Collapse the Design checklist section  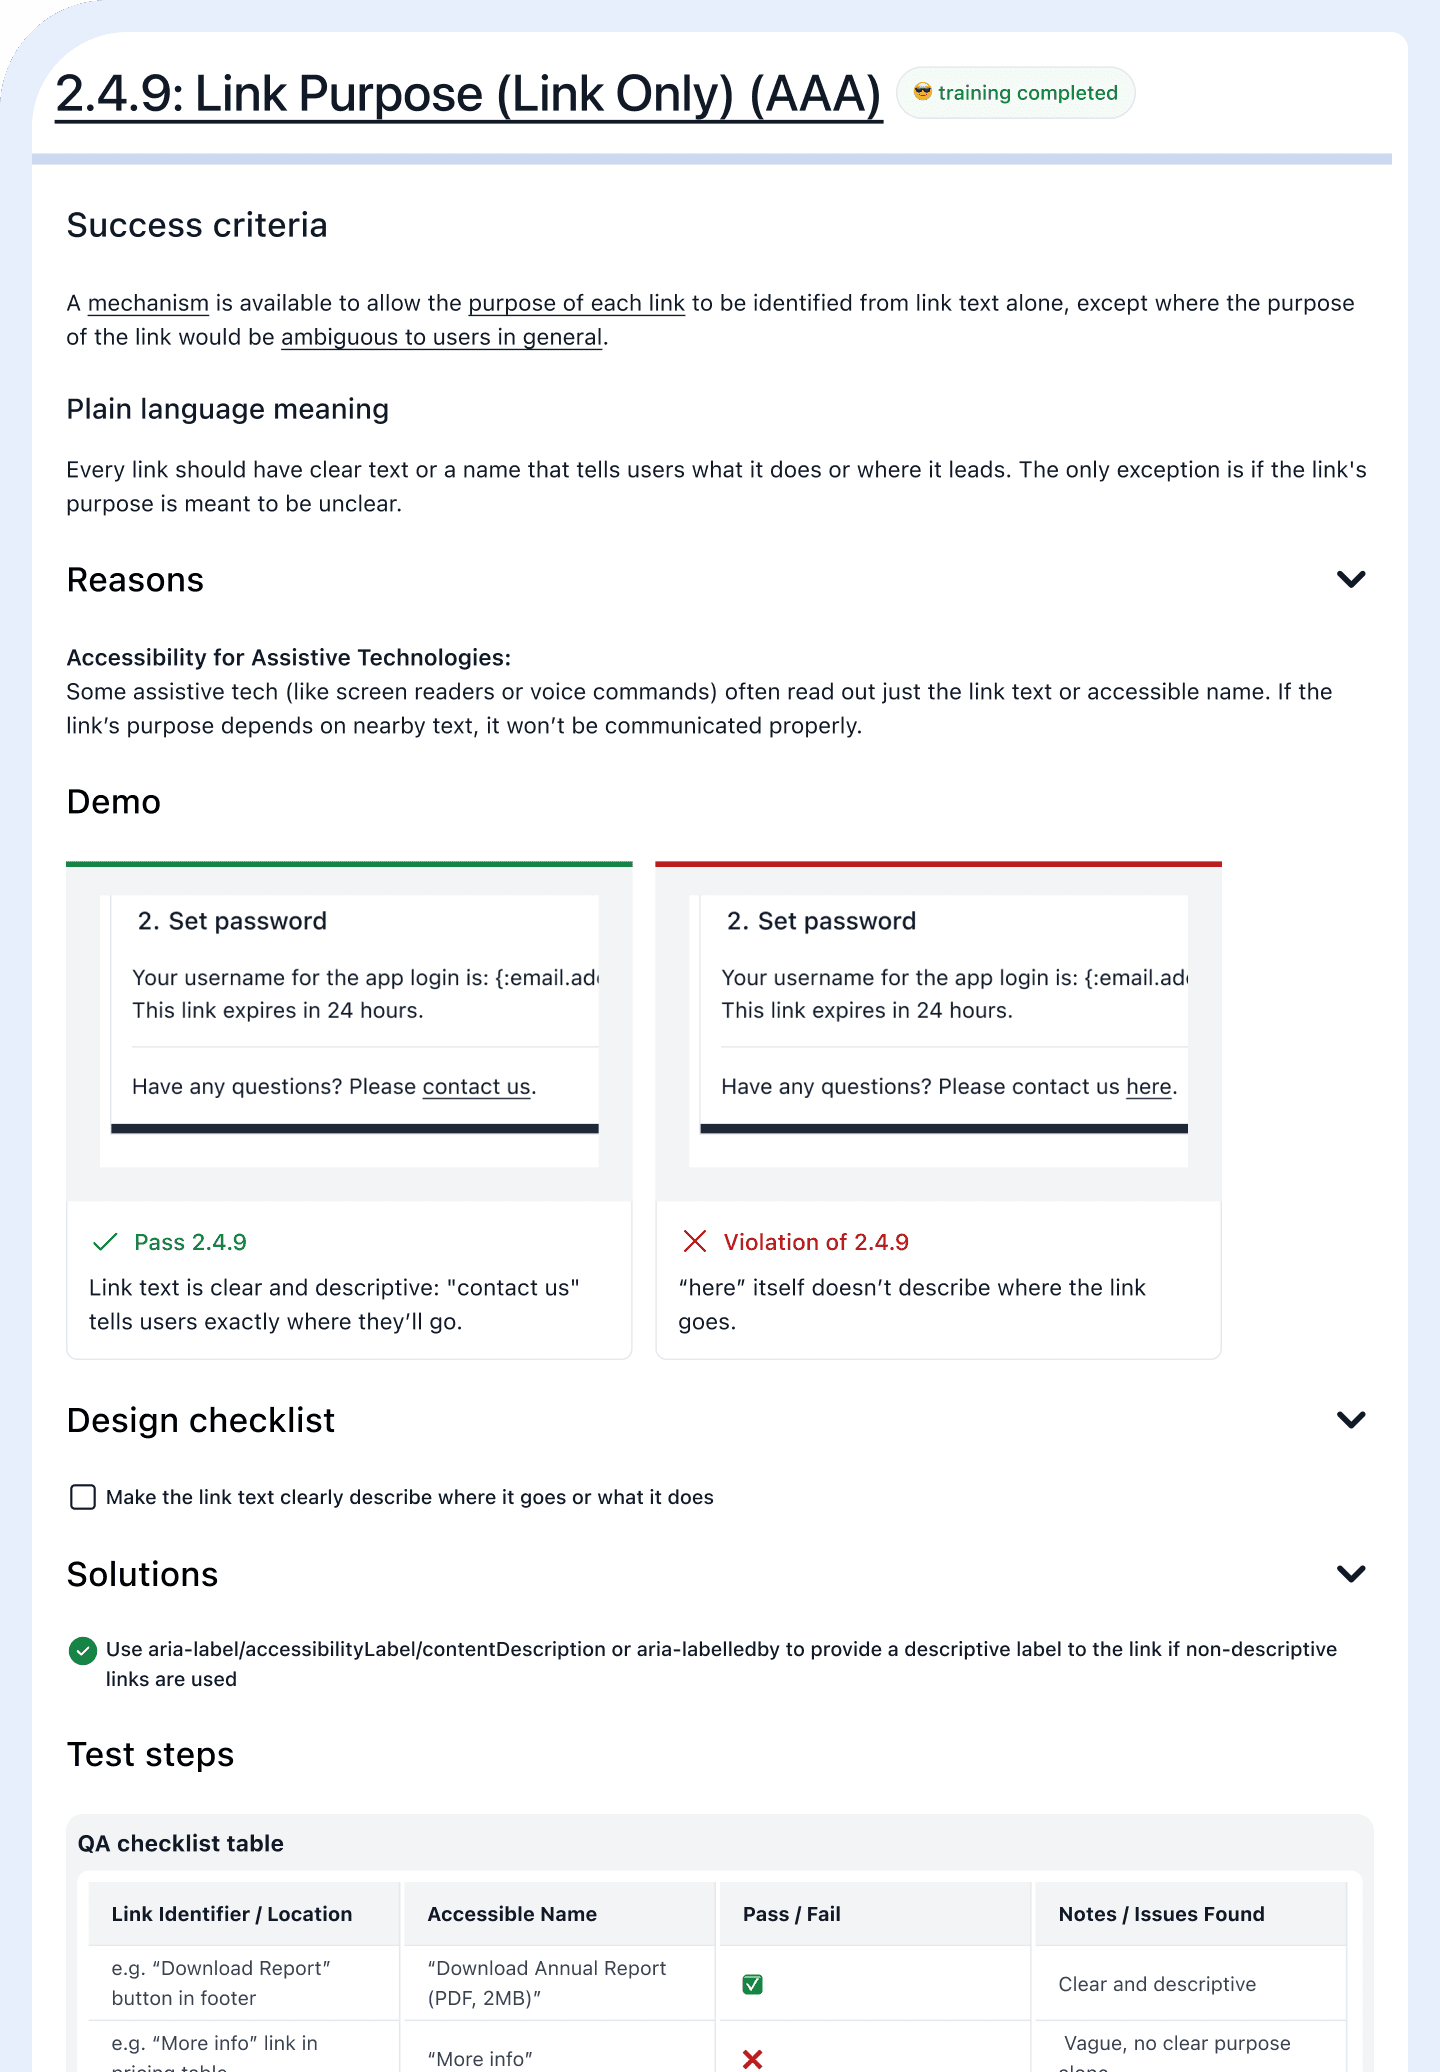[x=1350, y=1419]
